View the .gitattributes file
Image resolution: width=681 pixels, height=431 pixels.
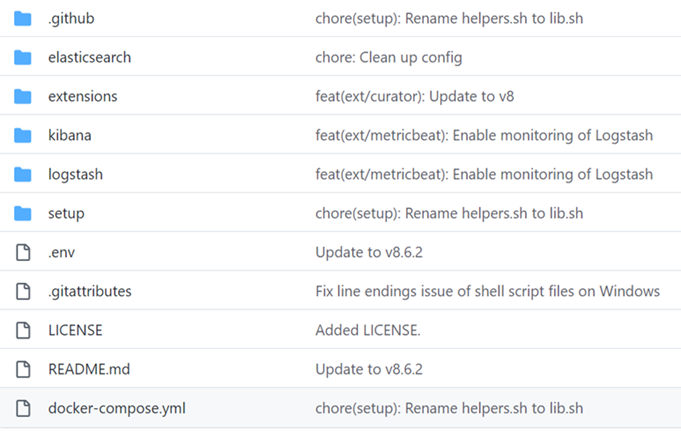(x=89, y=292)
